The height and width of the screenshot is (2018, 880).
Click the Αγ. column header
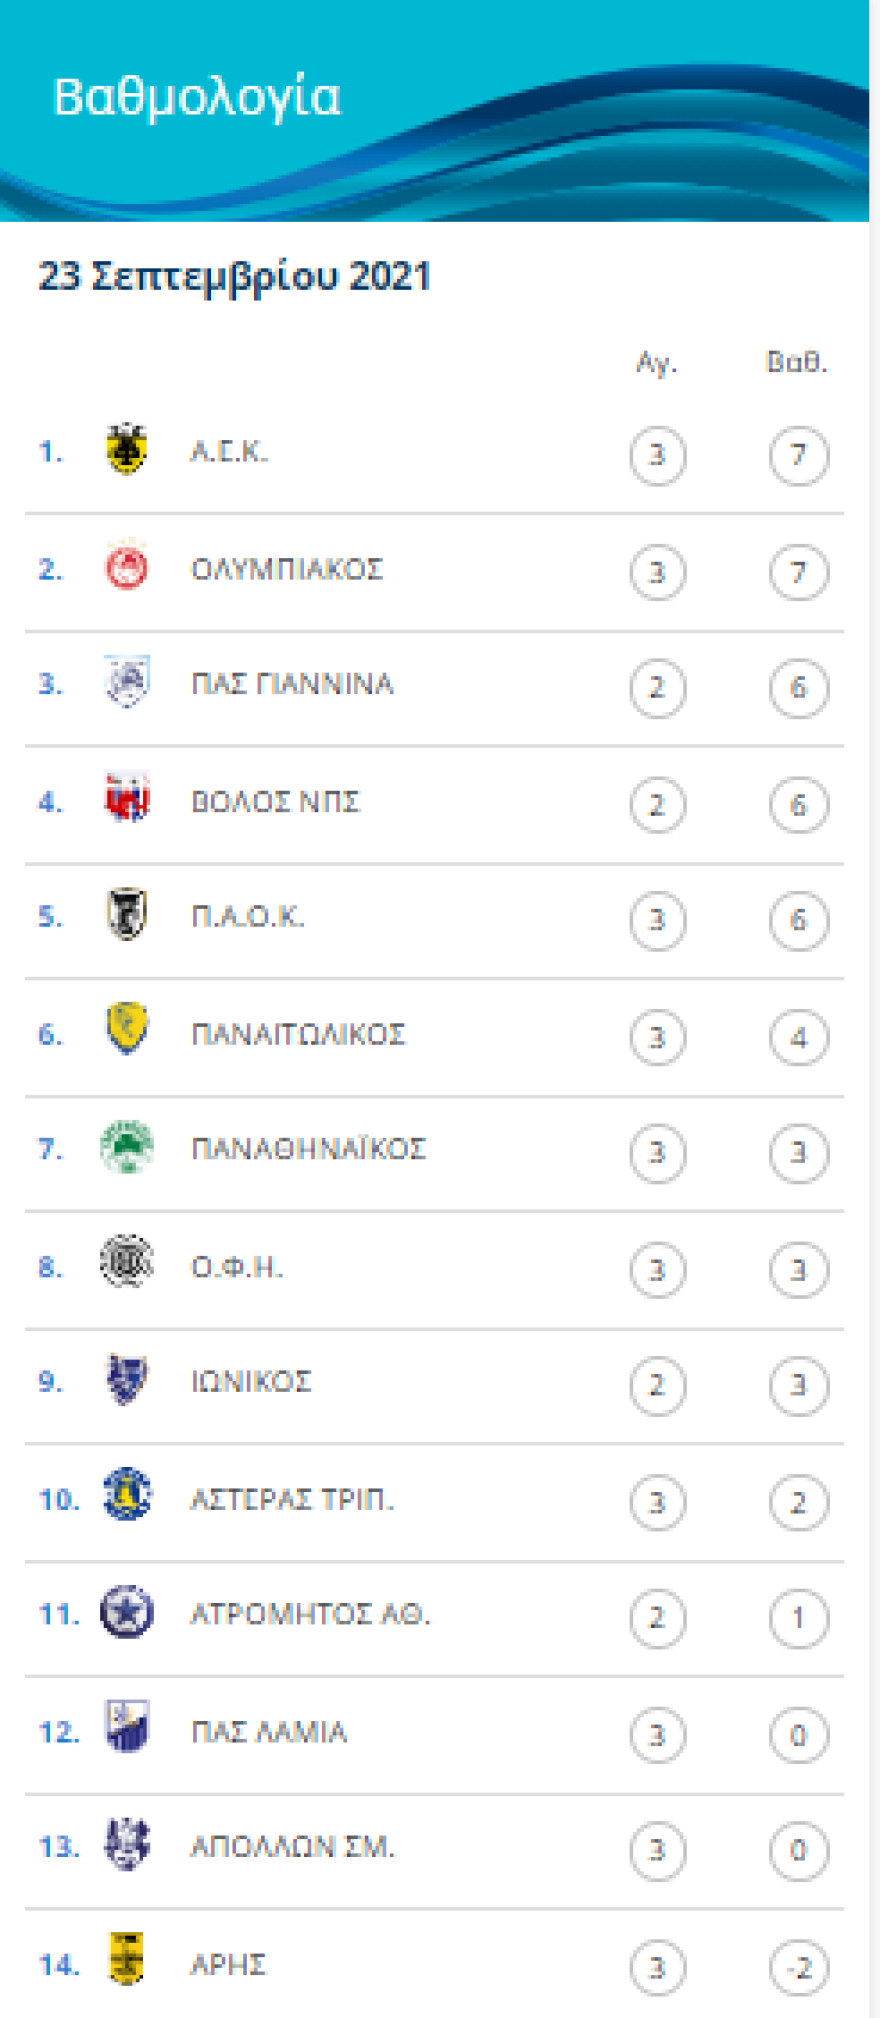(x=657, y=364)
